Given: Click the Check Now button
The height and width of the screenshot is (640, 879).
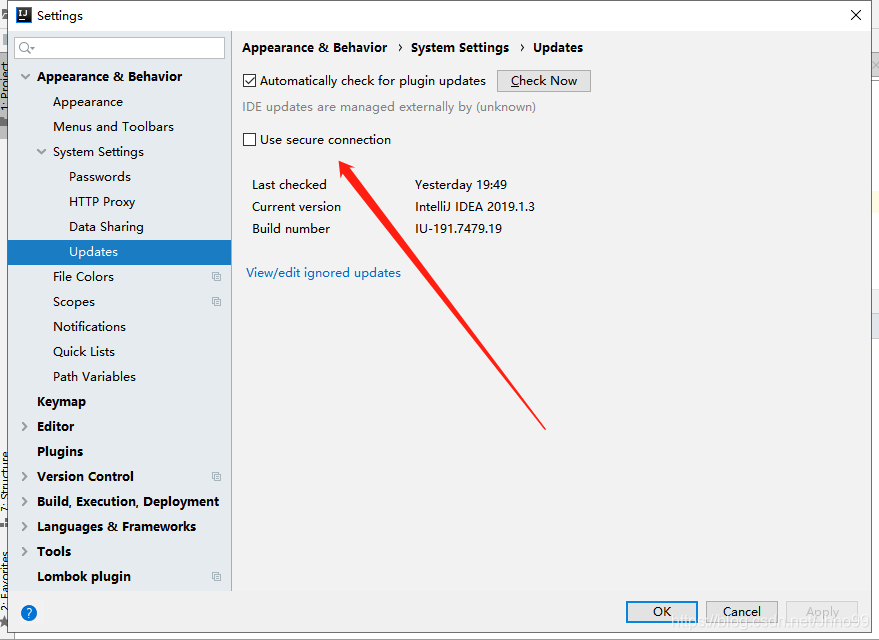Looking at the screenshot, I should pyautogui.click(x=544, y=81).
